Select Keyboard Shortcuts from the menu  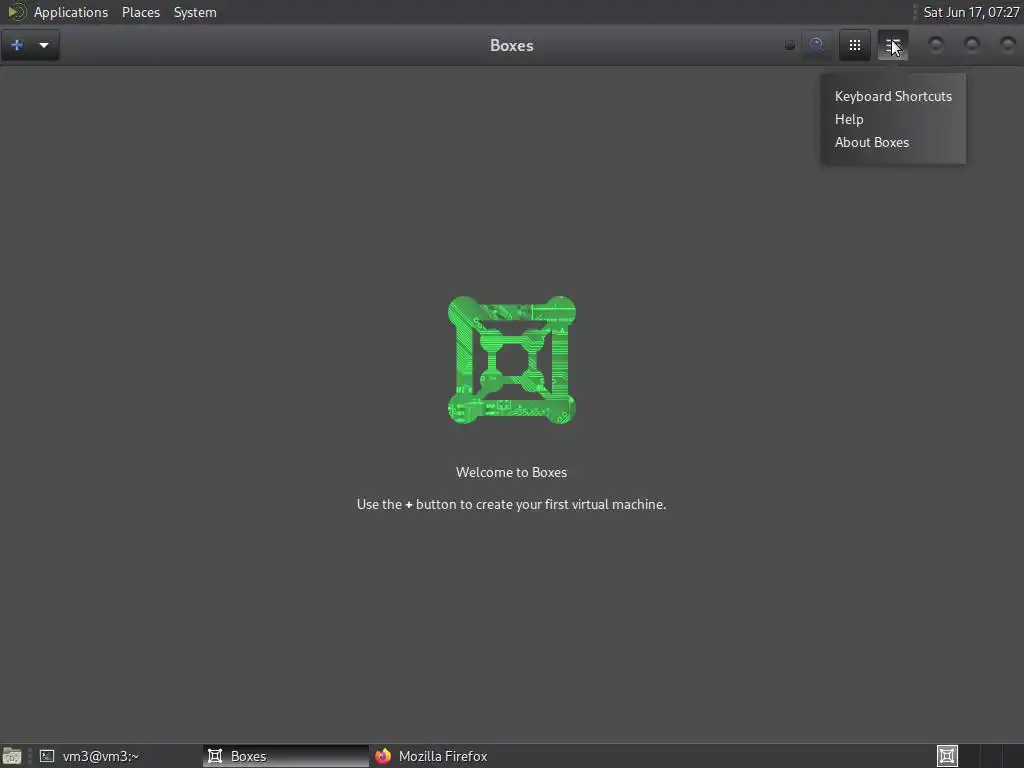tap(893, 97)
